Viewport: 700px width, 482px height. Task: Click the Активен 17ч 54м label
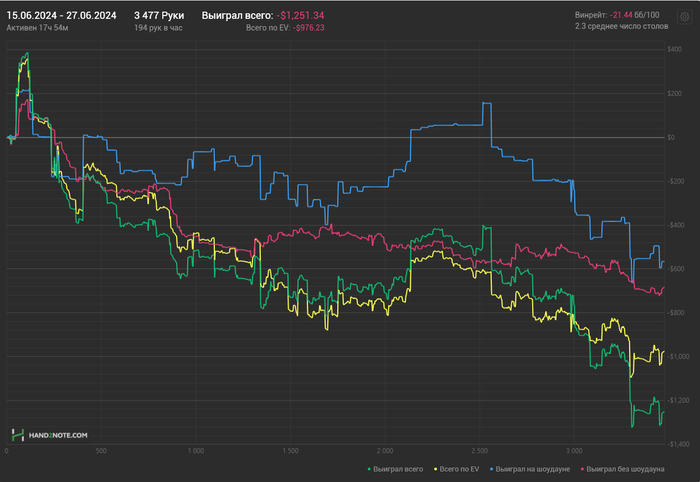35,28
